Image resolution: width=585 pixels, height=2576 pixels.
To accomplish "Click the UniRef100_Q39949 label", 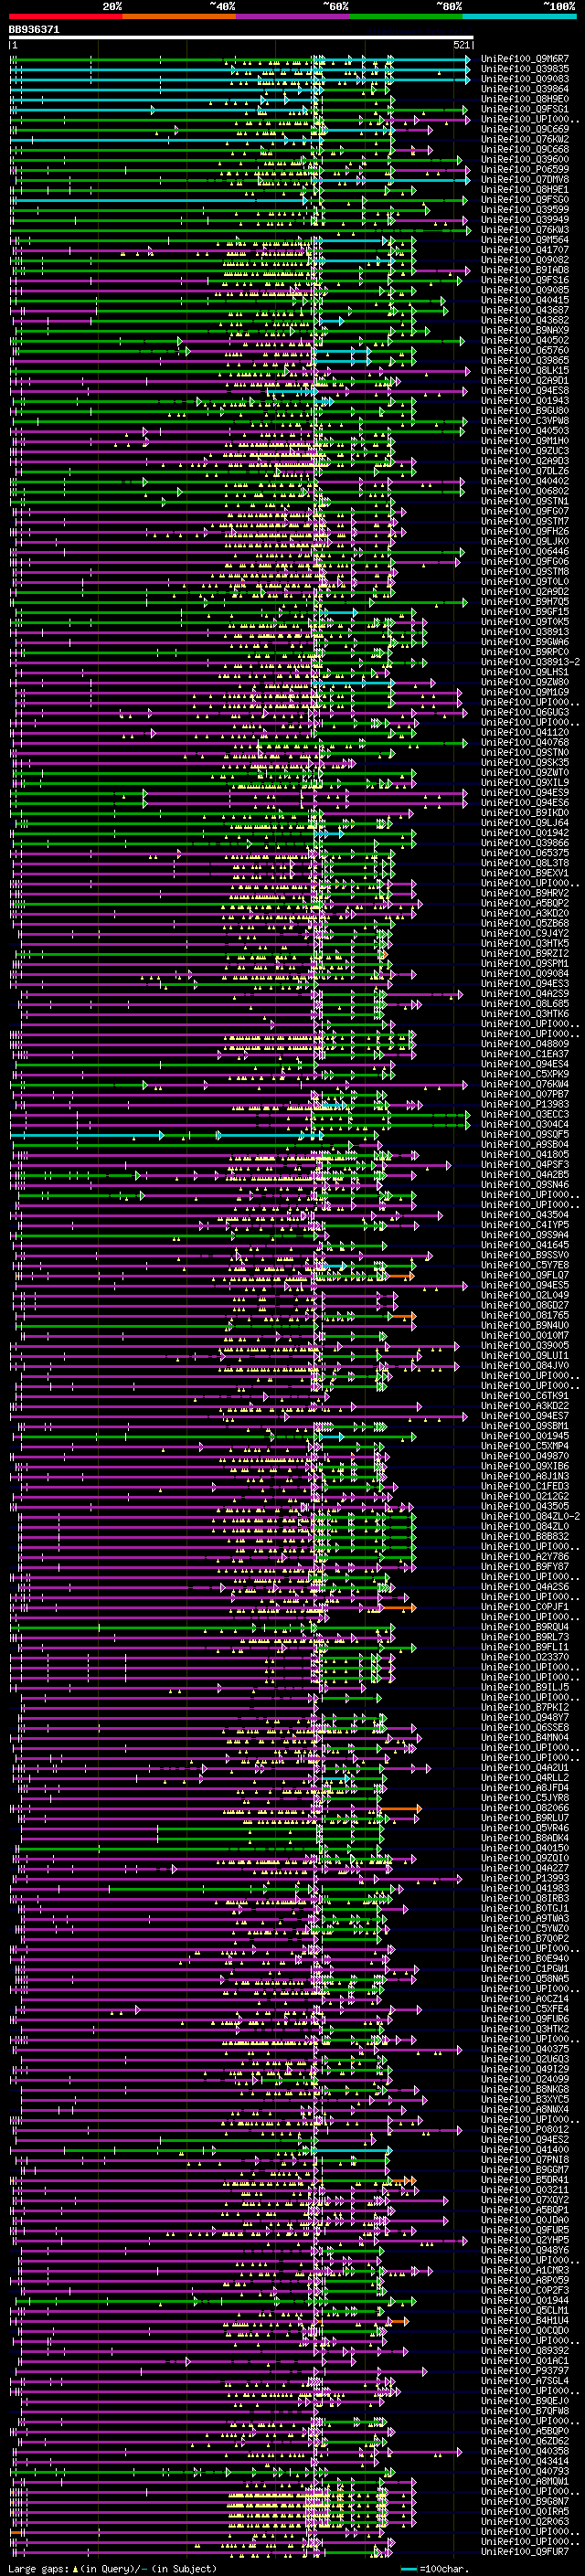I will point(525,220).
